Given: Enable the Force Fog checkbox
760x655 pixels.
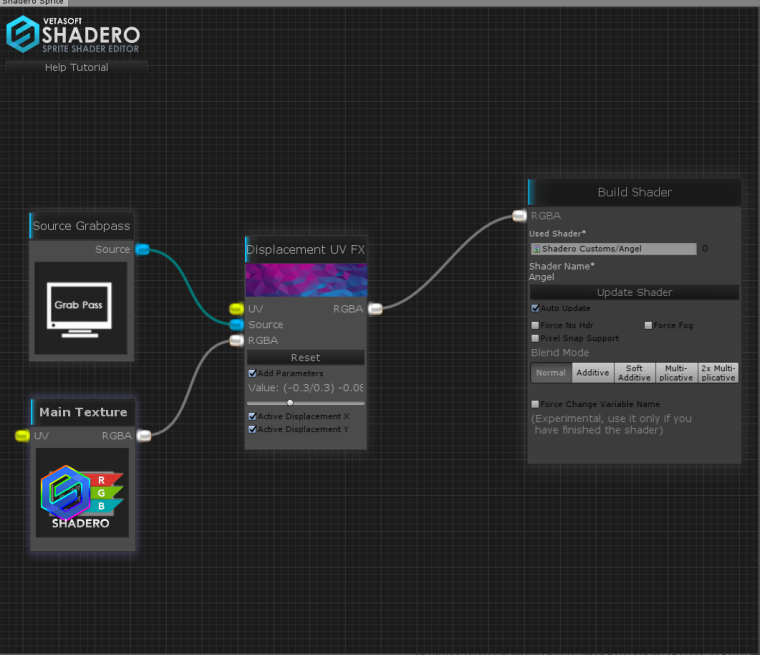Looking at the screenshot, I should click(x=648, y=325).
